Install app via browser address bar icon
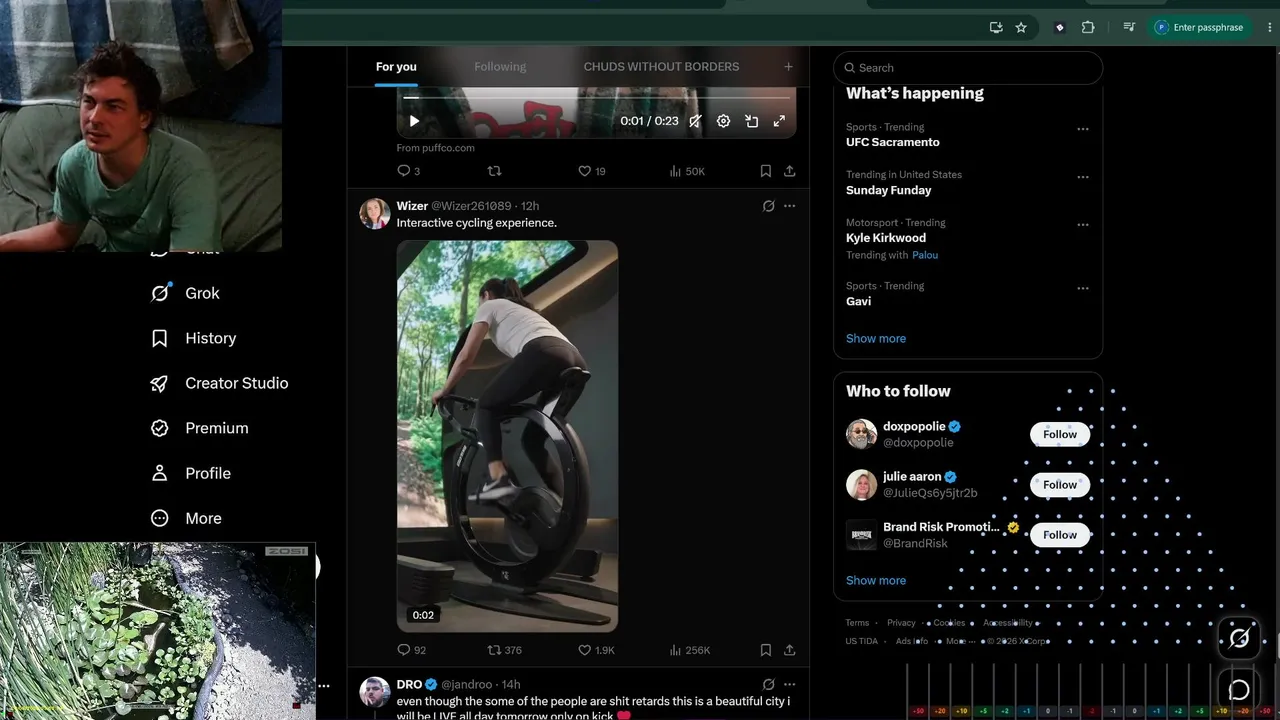The height and width of the screenshot is (720, 1280). 996,28
